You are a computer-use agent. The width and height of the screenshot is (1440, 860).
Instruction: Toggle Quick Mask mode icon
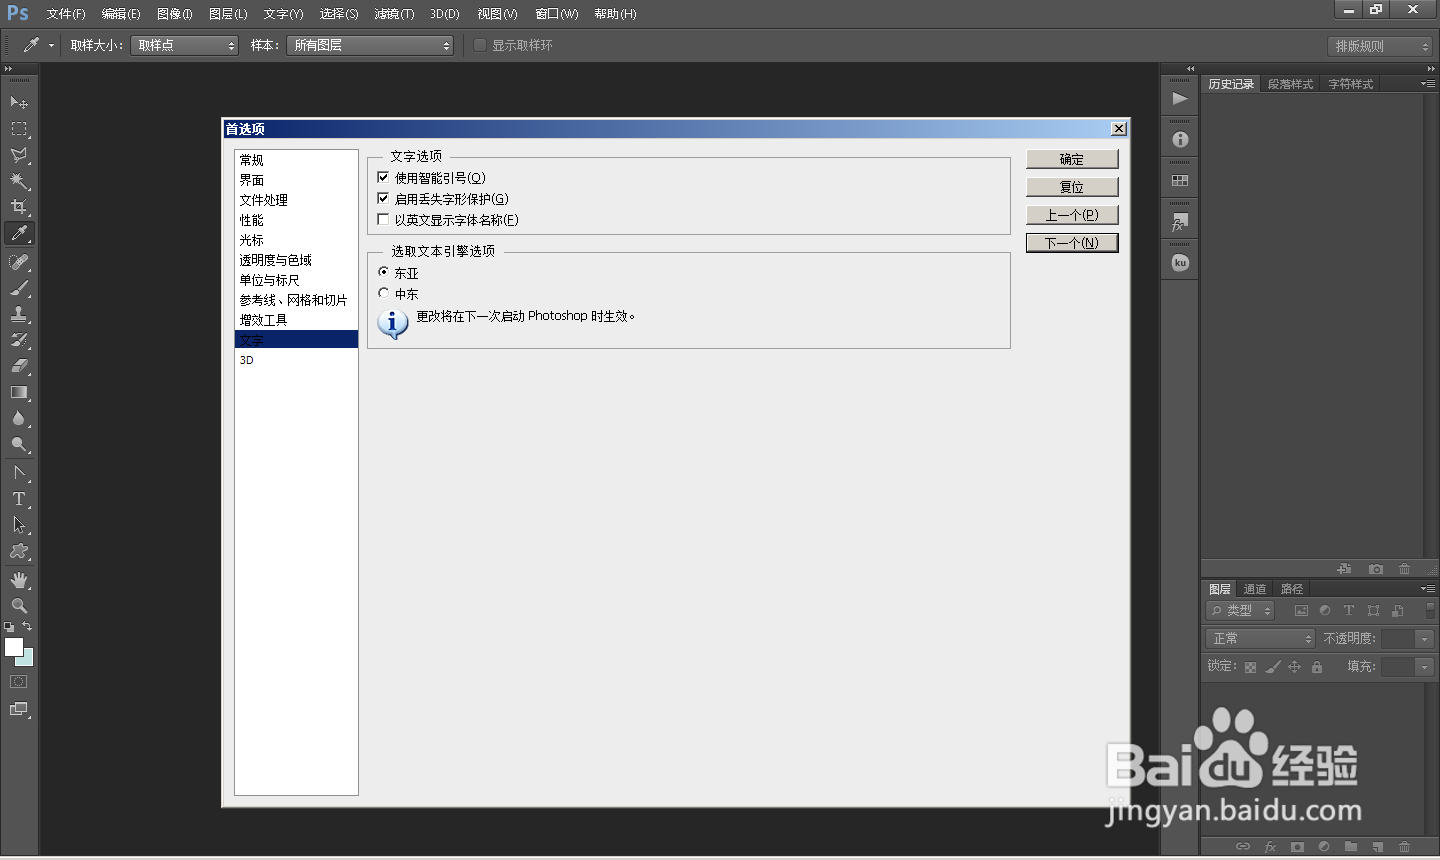19,682
